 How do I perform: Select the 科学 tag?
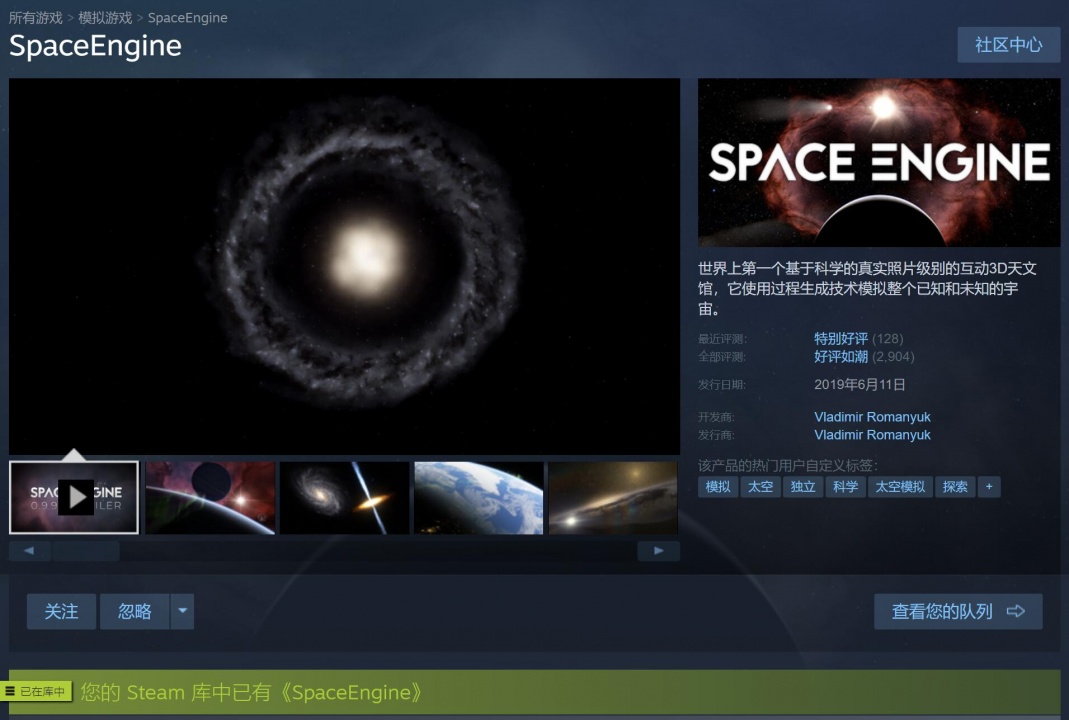845,487
